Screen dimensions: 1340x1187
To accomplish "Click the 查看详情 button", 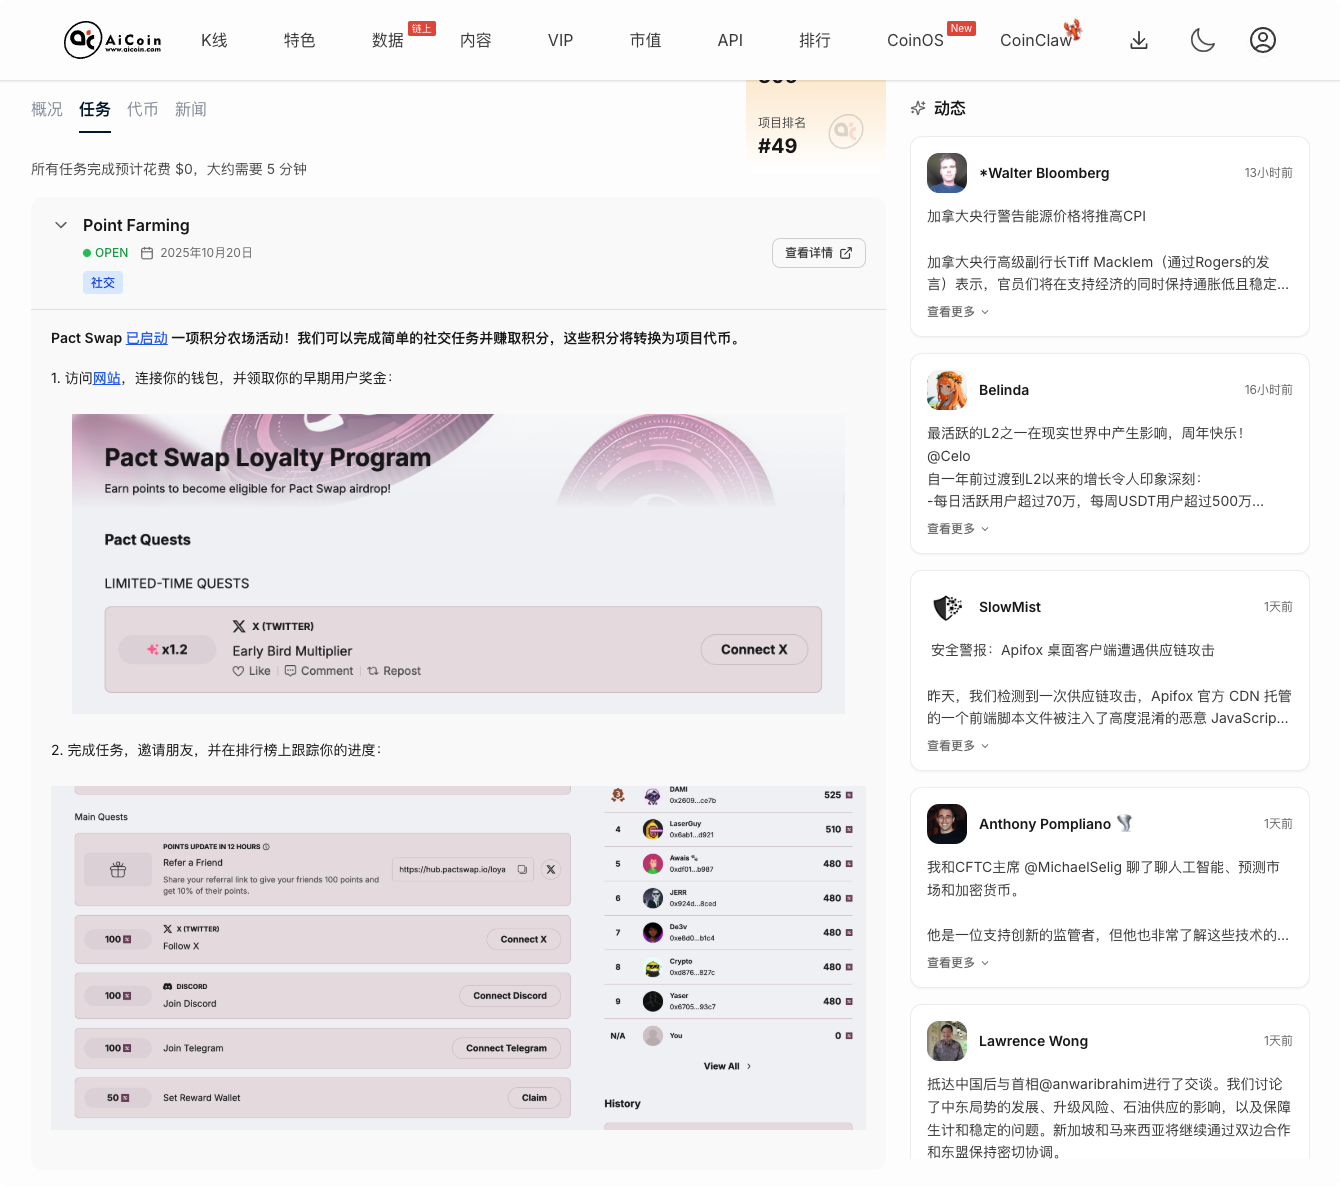I will pyautogui.click(x=819, y=253).
